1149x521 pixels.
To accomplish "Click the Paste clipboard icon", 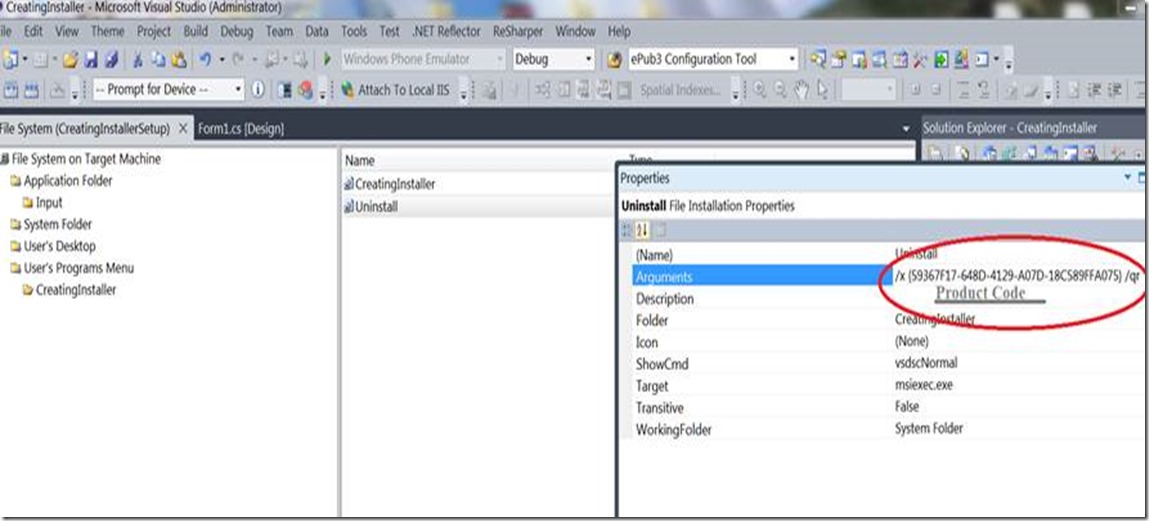I will point(179,60).
